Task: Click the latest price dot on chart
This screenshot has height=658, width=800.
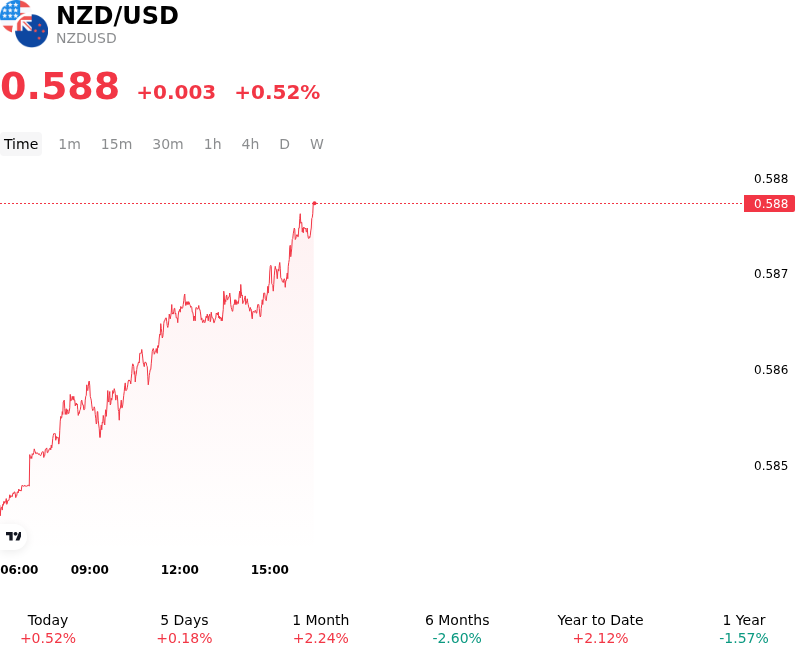Action: point(315,203)
